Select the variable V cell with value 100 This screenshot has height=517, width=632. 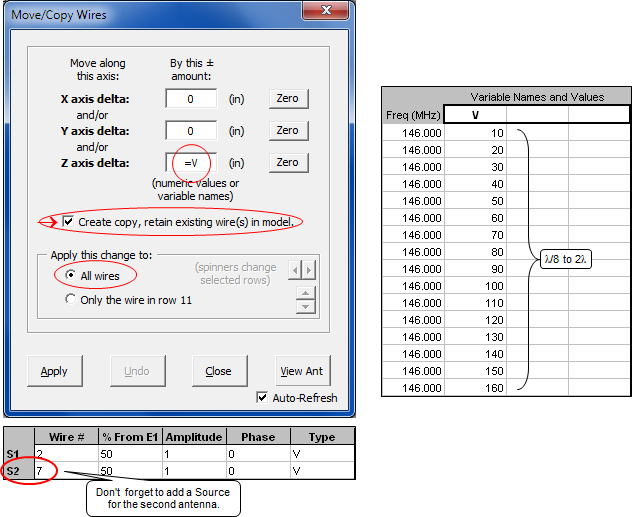[476, 285]
